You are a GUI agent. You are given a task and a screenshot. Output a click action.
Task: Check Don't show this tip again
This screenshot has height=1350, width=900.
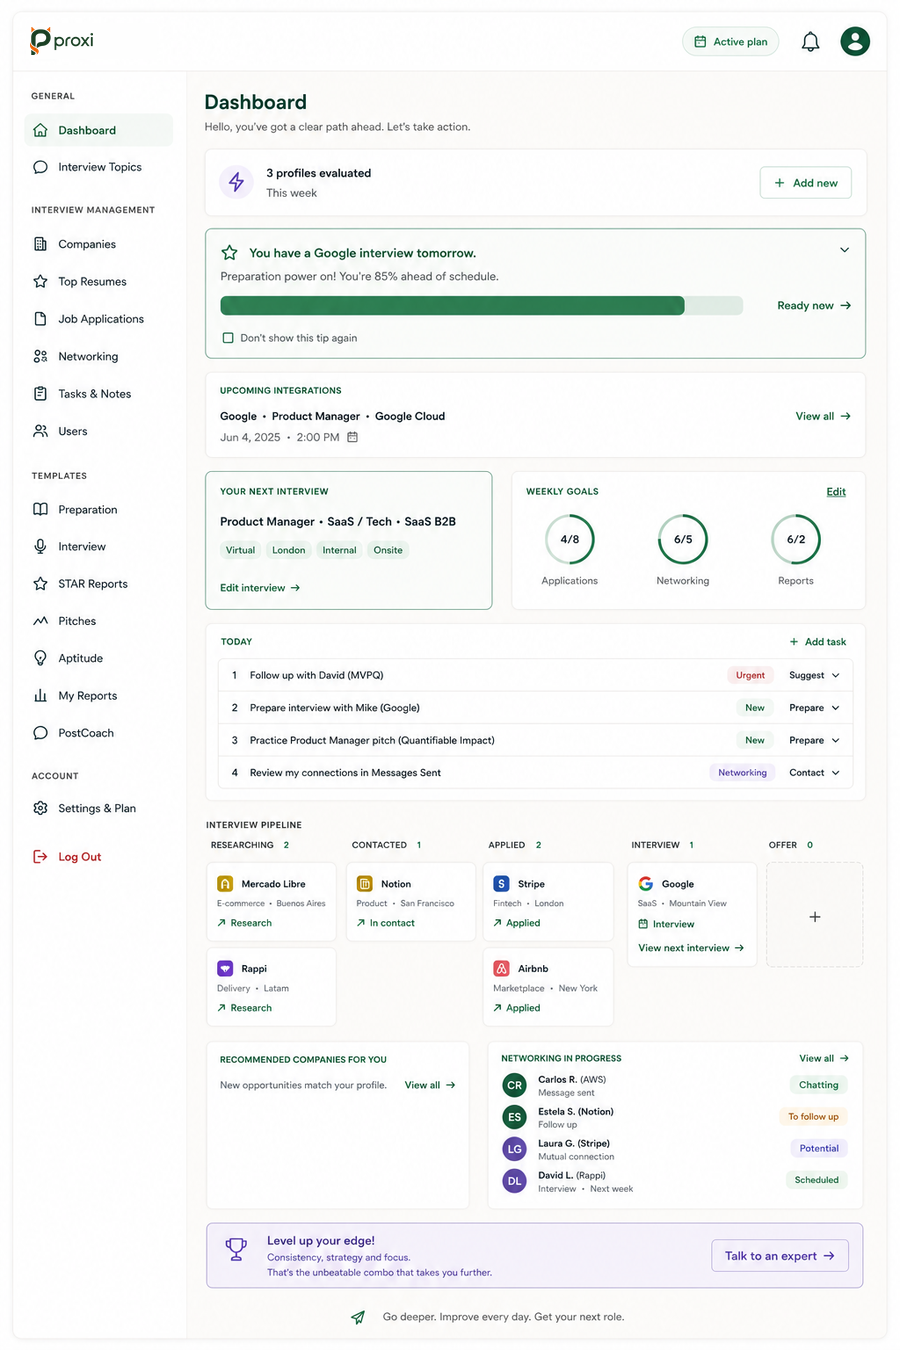(x=228, y=338)
